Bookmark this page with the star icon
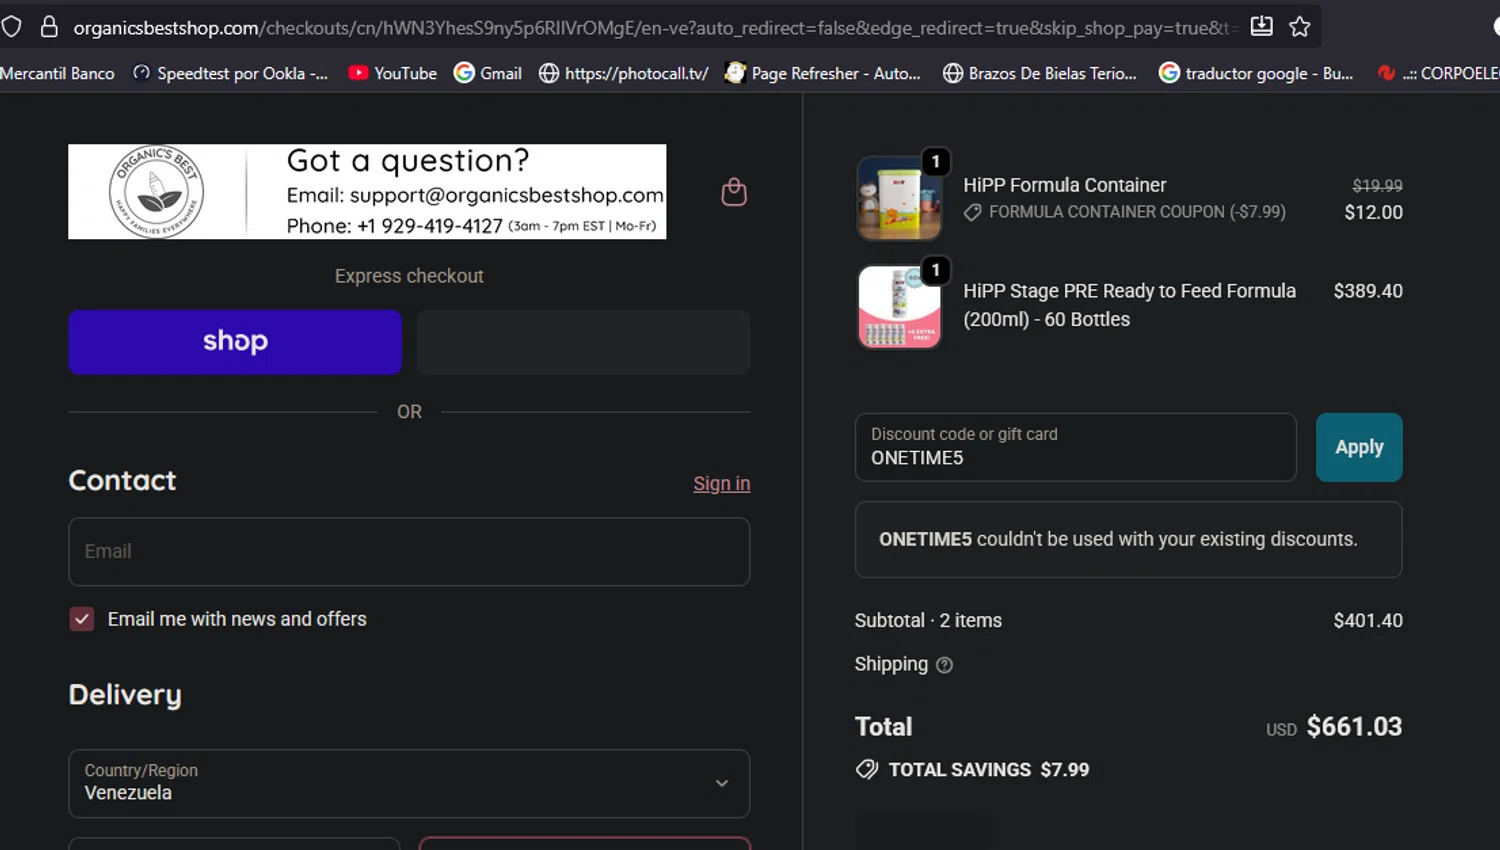Image resolution: width=1500 pixels, height=850 pixels. pos(1300,26)
